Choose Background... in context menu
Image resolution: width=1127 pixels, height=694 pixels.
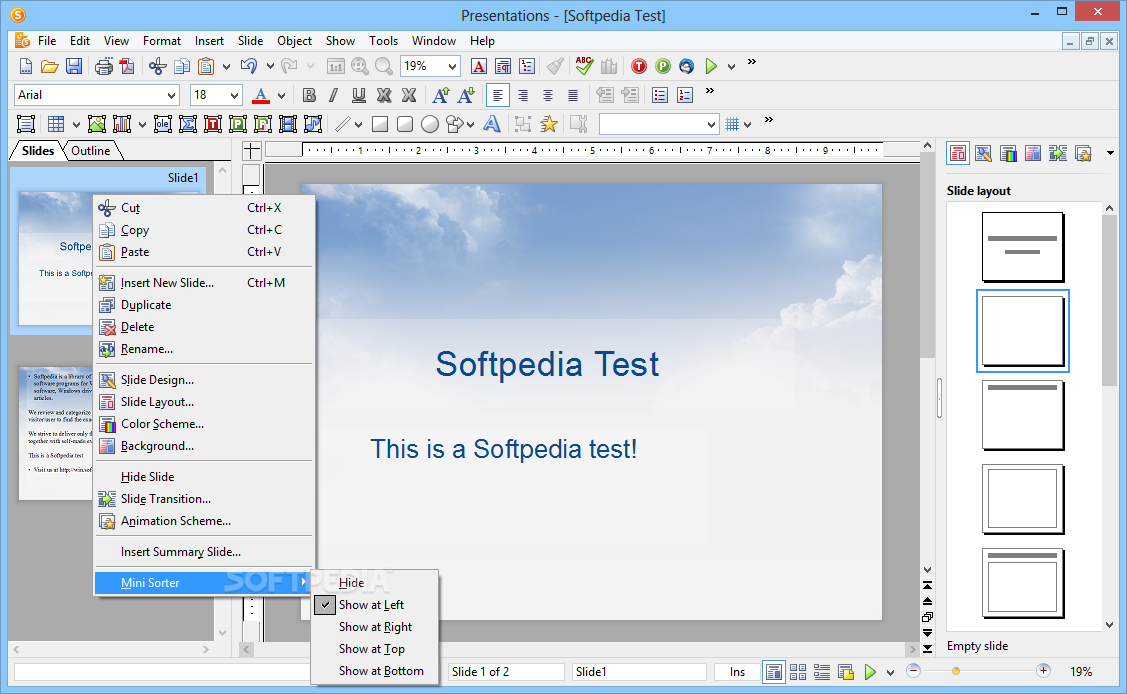[204, 446]
